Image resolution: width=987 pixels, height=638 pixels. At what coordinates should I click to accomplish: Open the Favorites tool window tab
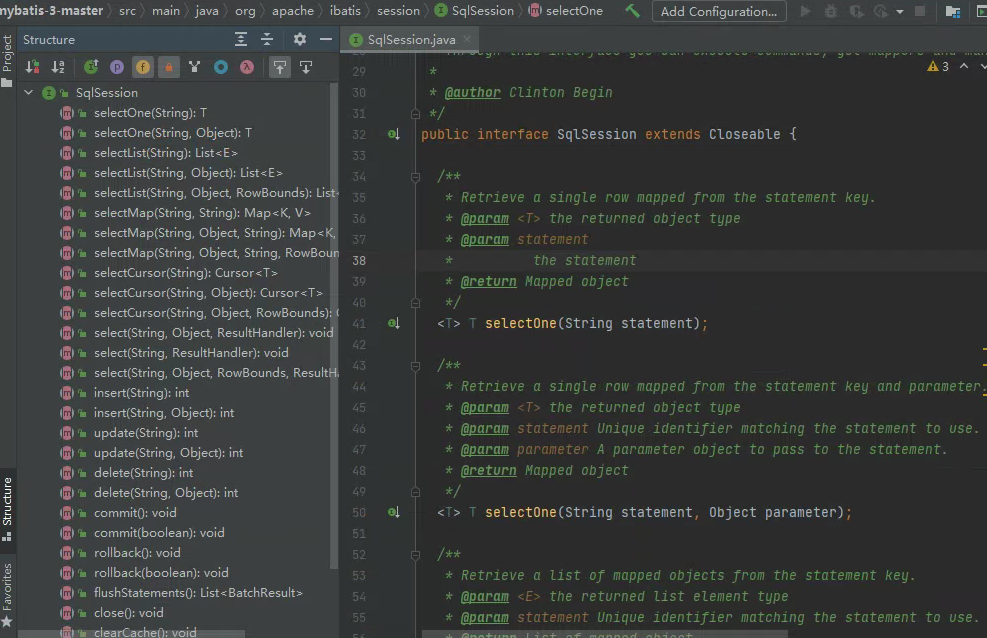coord(7,595)
